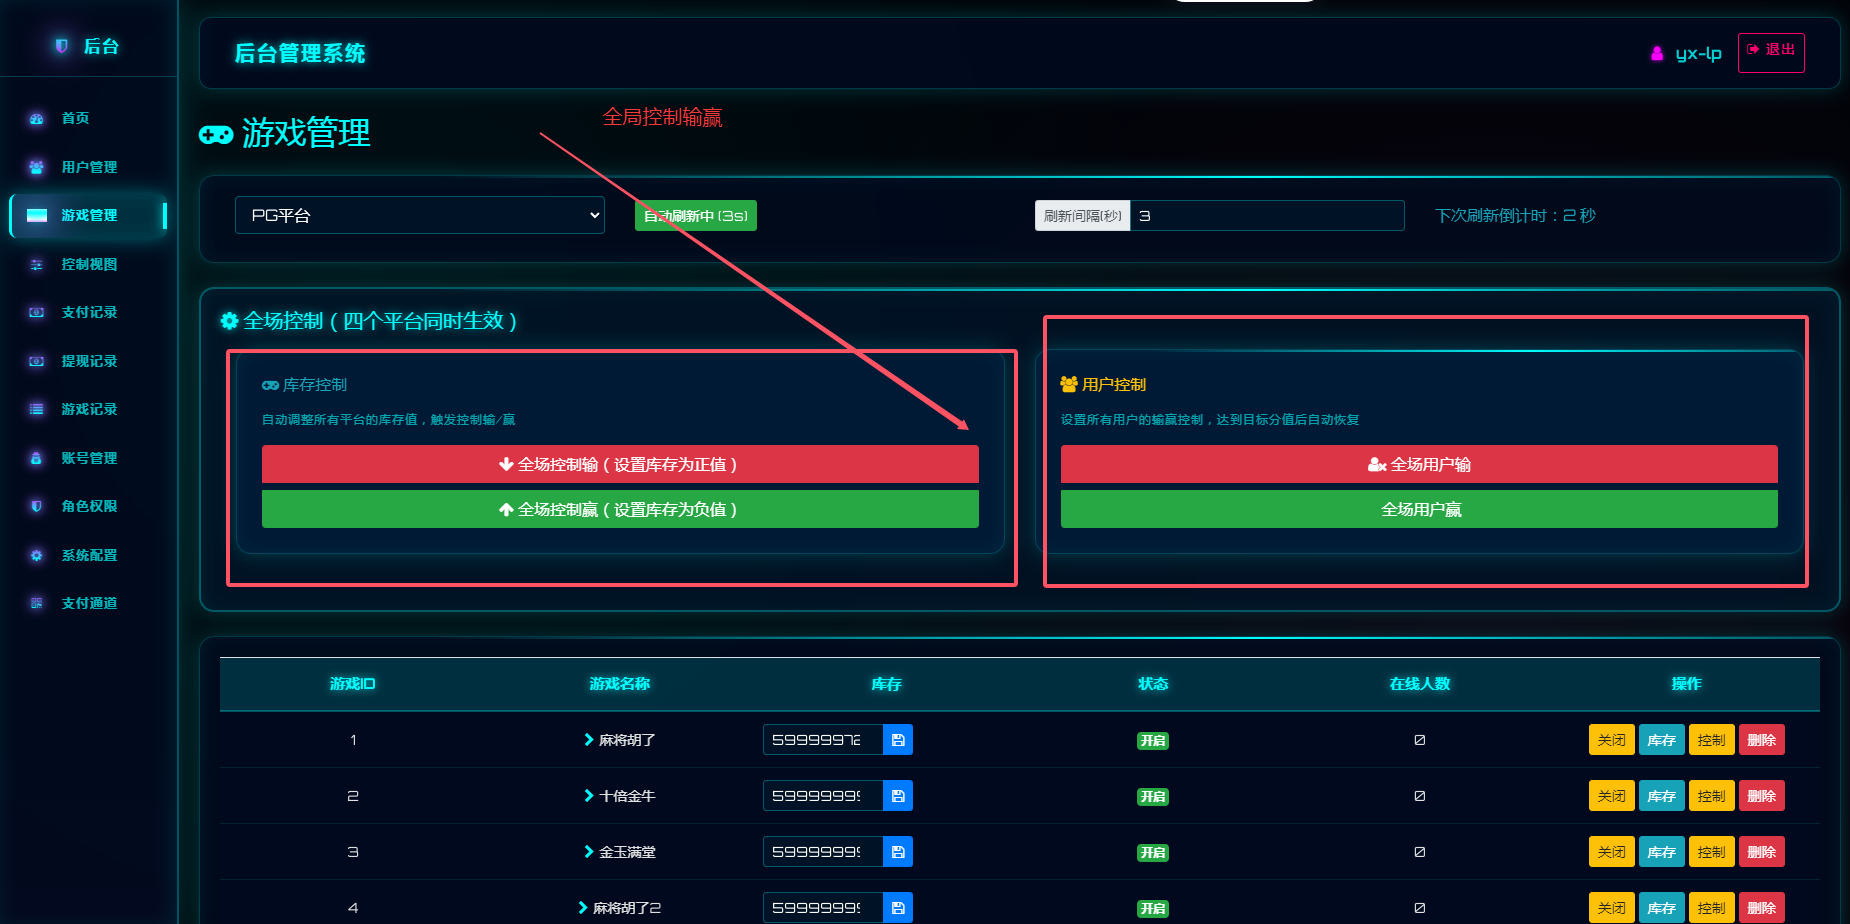Close game 十倍金牛 with 关闭 button
This screenshot has width=1850, height=924.
(x=1611, y=796)
